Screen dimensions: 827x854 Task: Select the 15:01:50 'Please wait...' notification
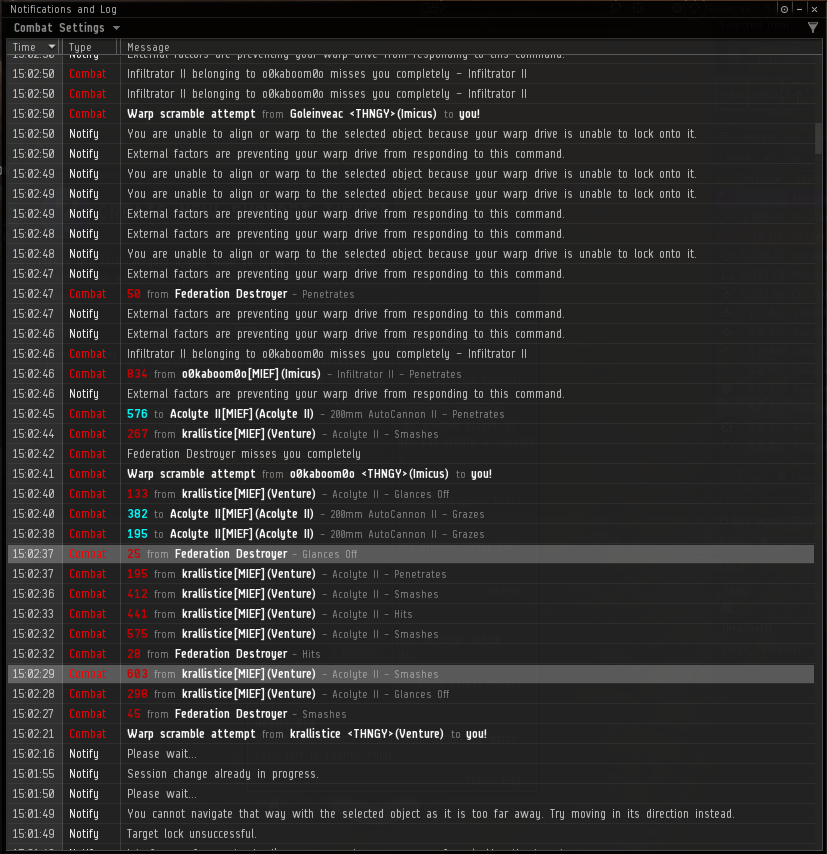[x=411, y=794]
